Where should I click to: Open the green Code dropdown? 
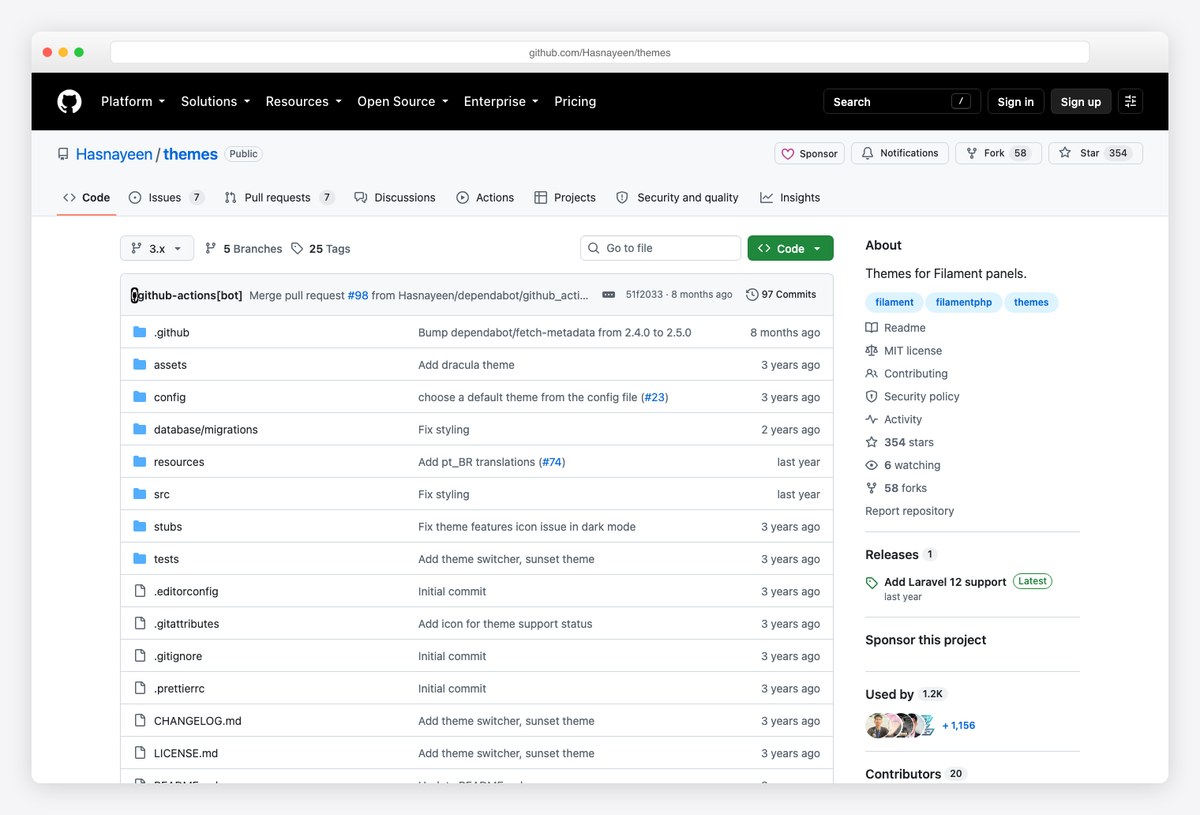click(x=790, y=248)
